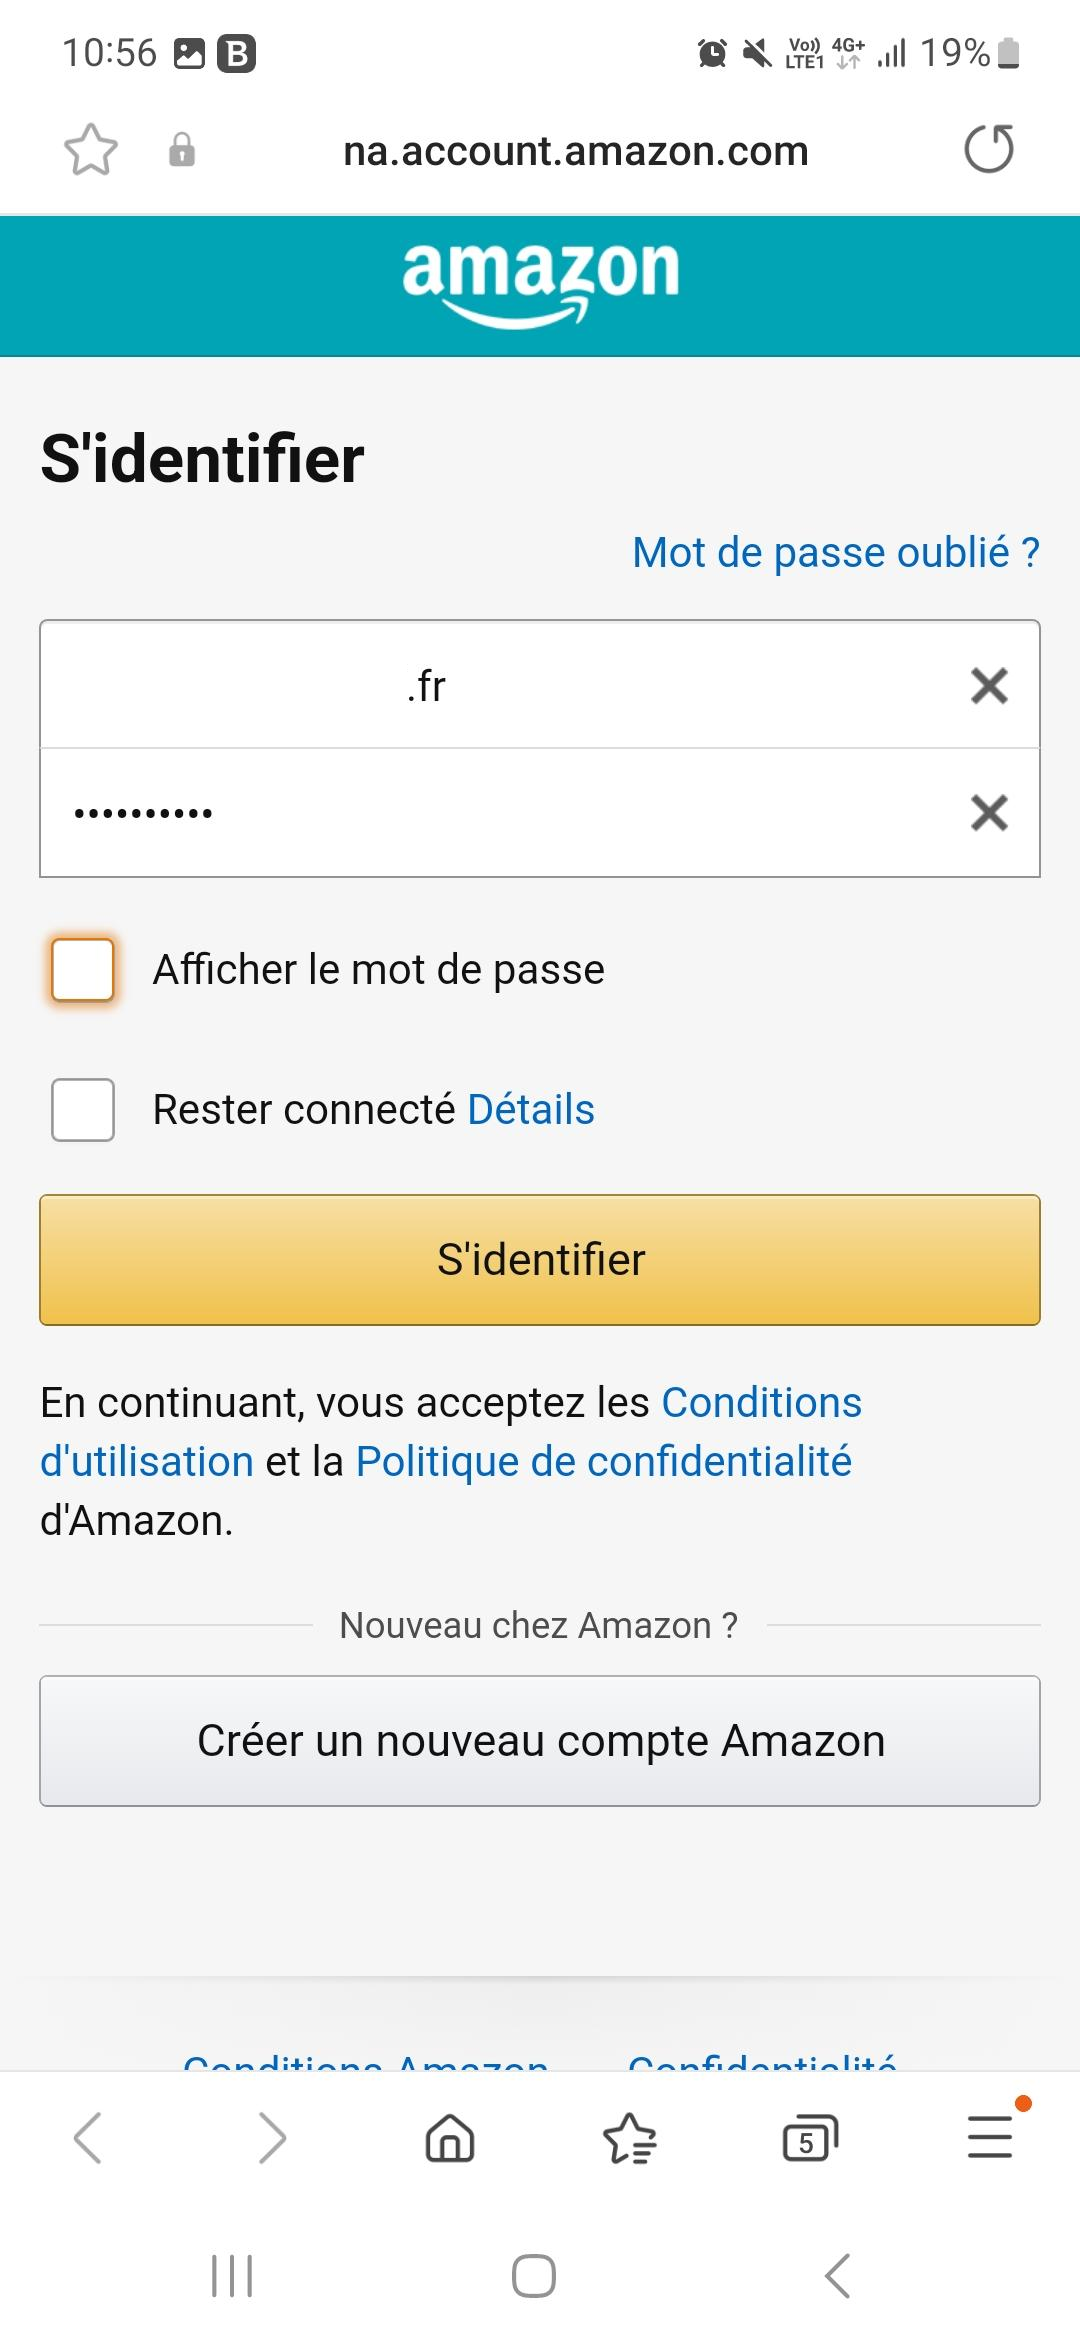Open Politique de confidentialité link
Viewport: 1080px width, 2340px height.
[603, 1461]
